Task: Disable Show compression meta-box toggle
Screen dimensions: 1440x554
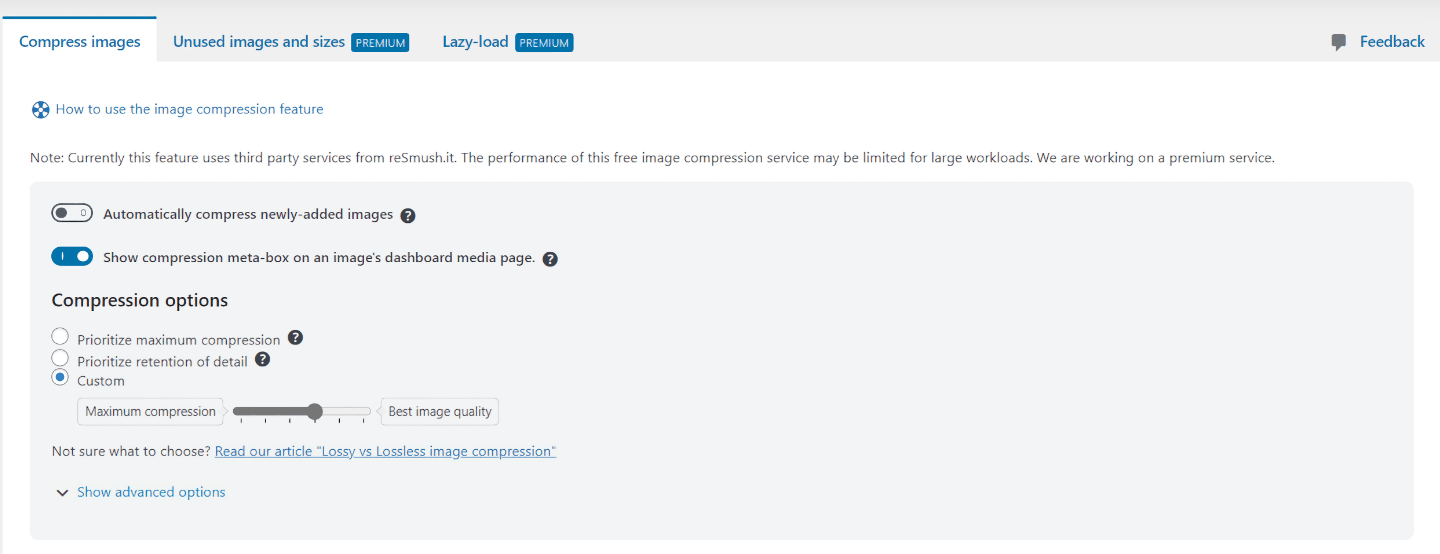Action: pyautogui.click(x=72, y=257)
